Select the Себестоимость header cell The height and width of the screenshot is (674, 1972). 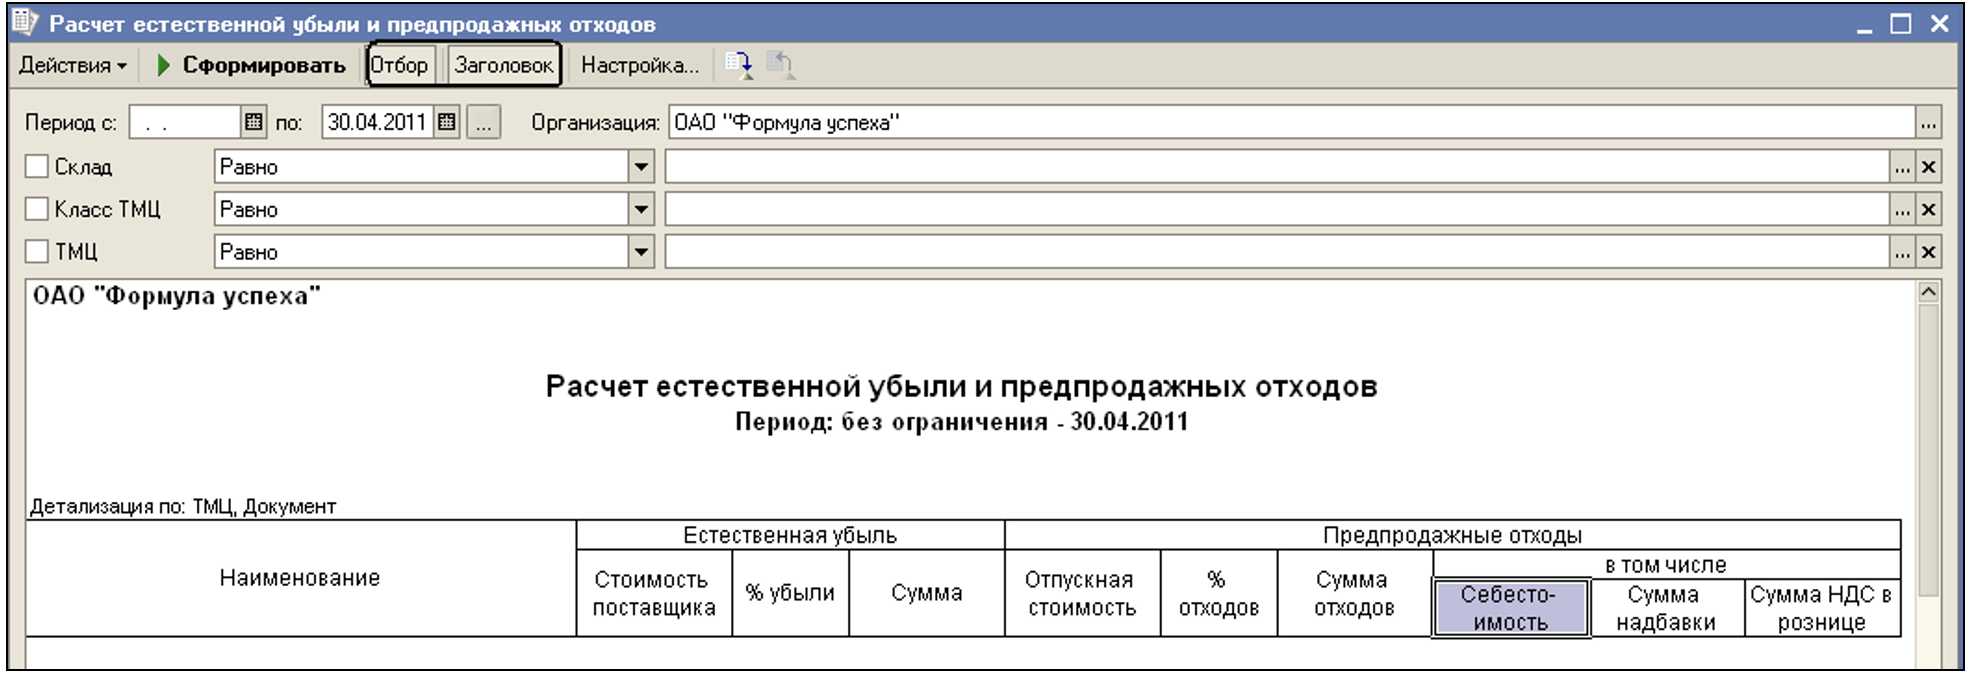[x=1510, y=608]
